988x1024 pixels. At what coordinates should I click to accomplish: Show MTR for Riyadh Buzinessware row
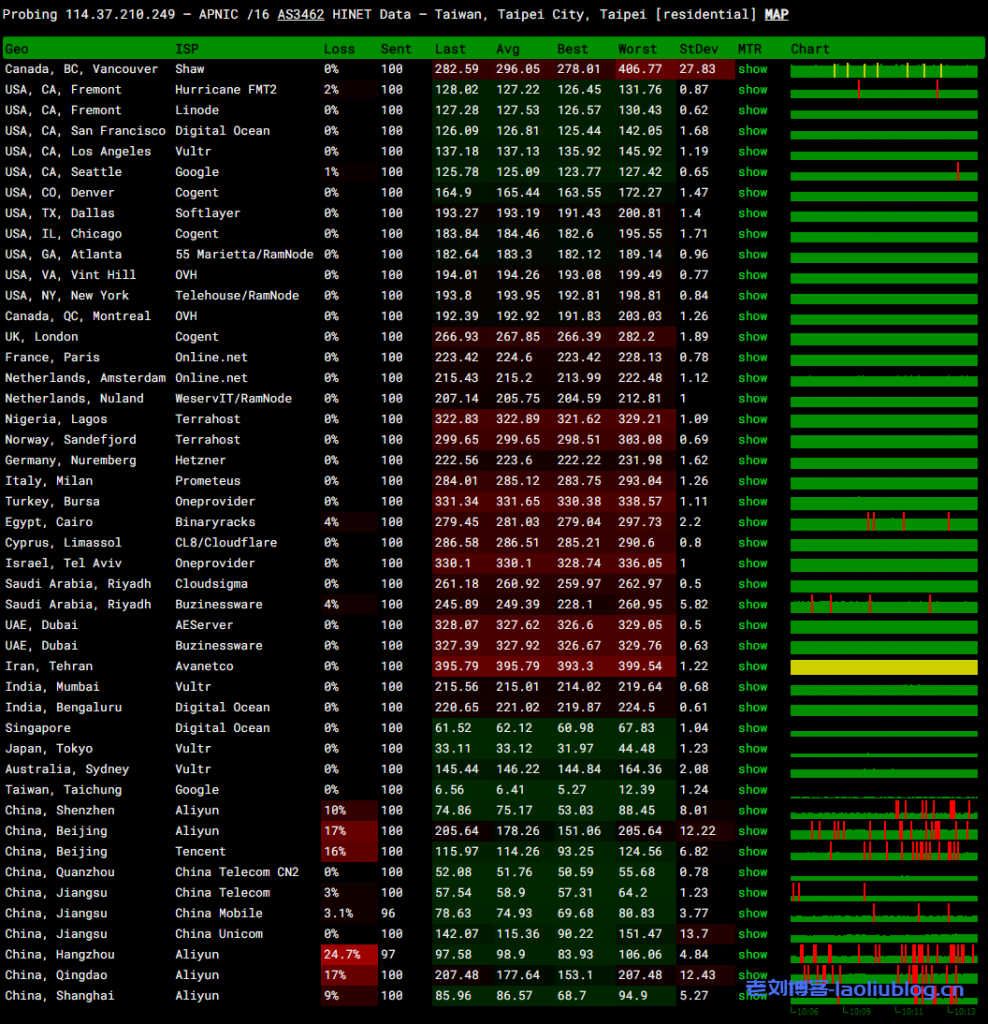(753, 604)
